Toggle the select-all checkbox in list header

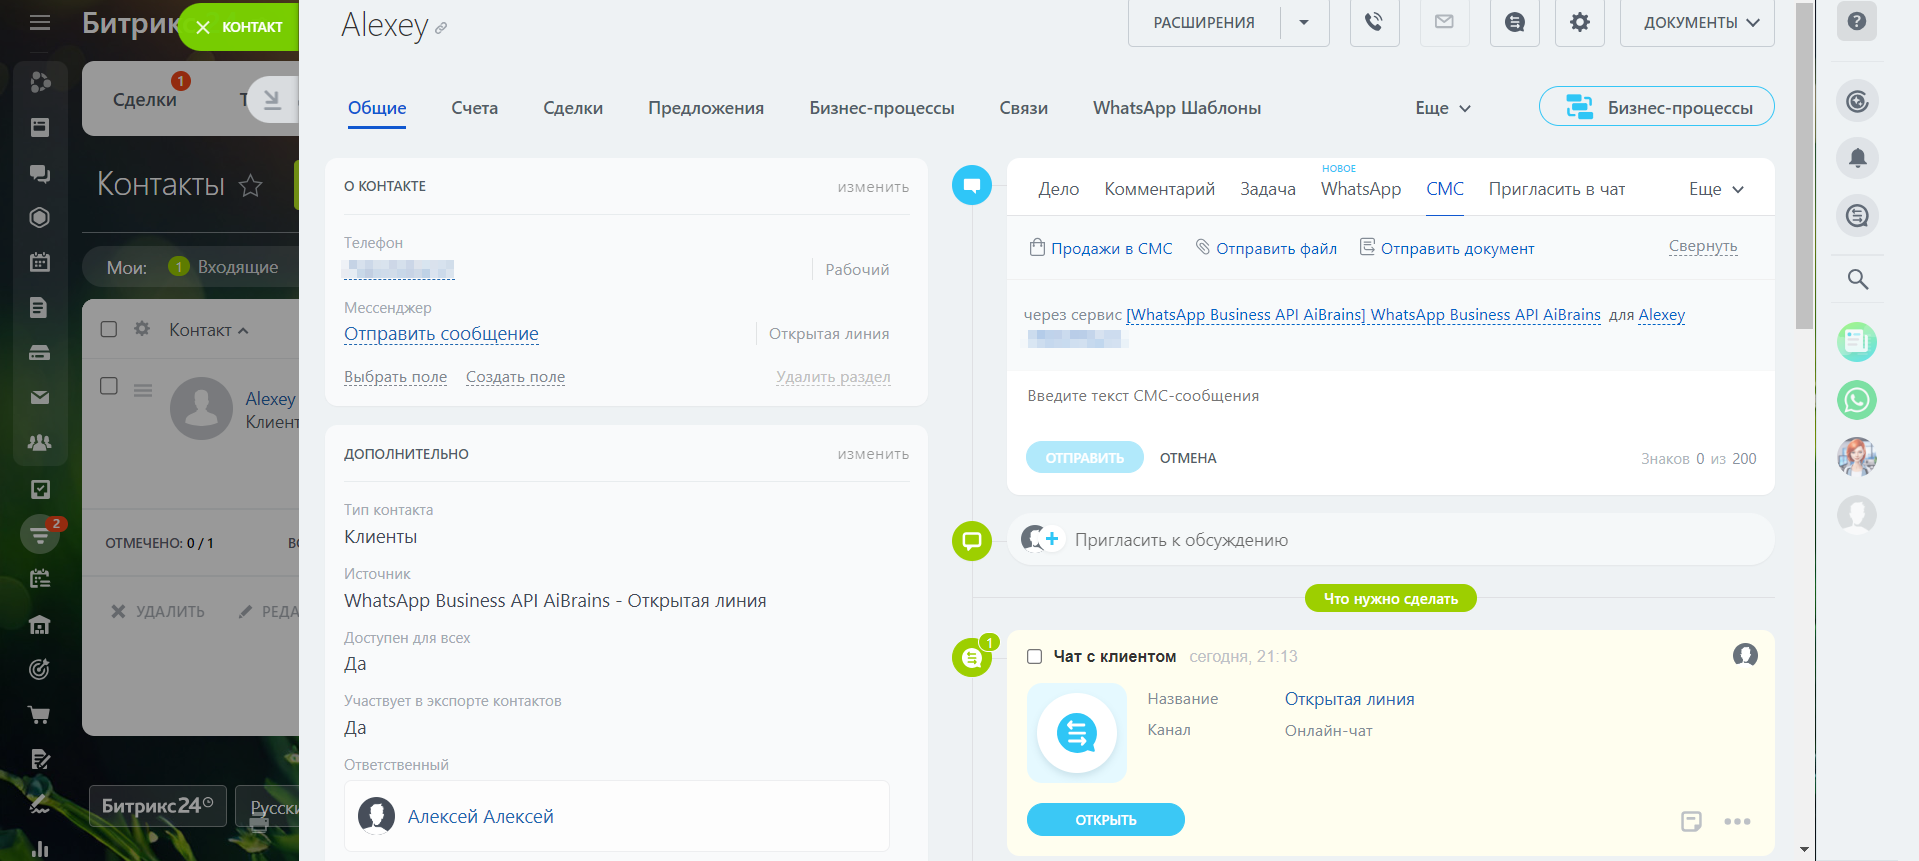point(109,329)
